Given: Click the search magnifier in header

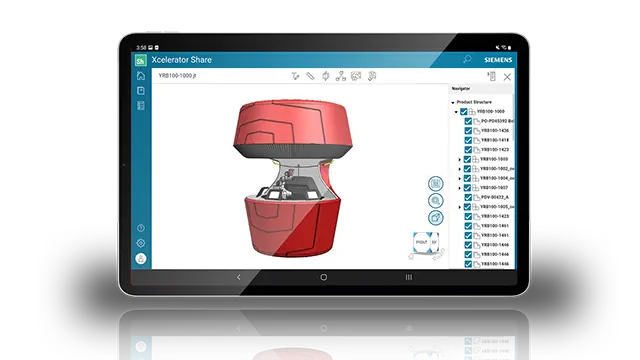Looking at the screenshot, I should pyautogui.click(x=467, y=60).
